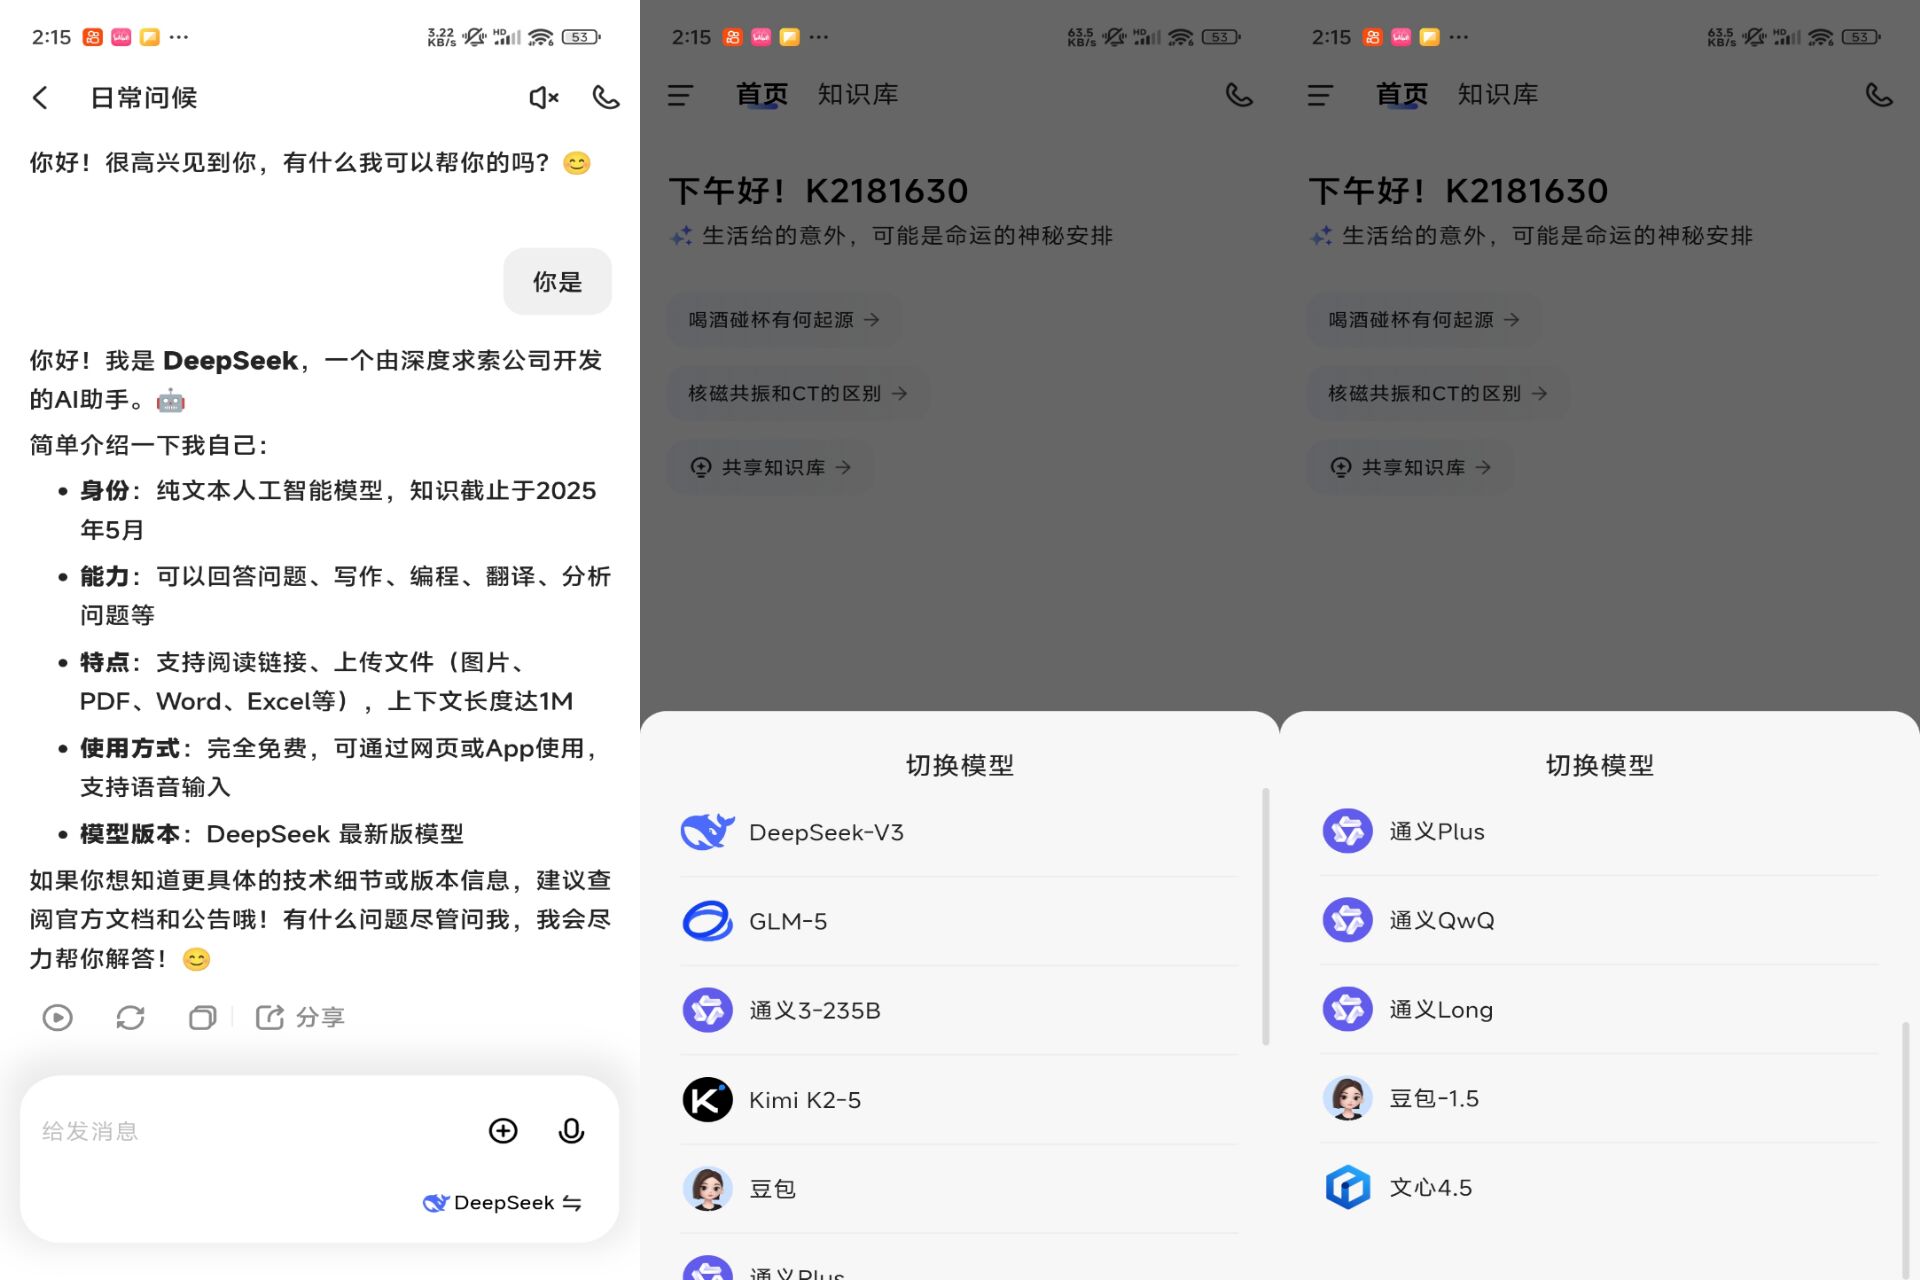Go back from the 日常问候 chat
The width and height of the screenshot is (1920, 1280).
tap(40, 97)
